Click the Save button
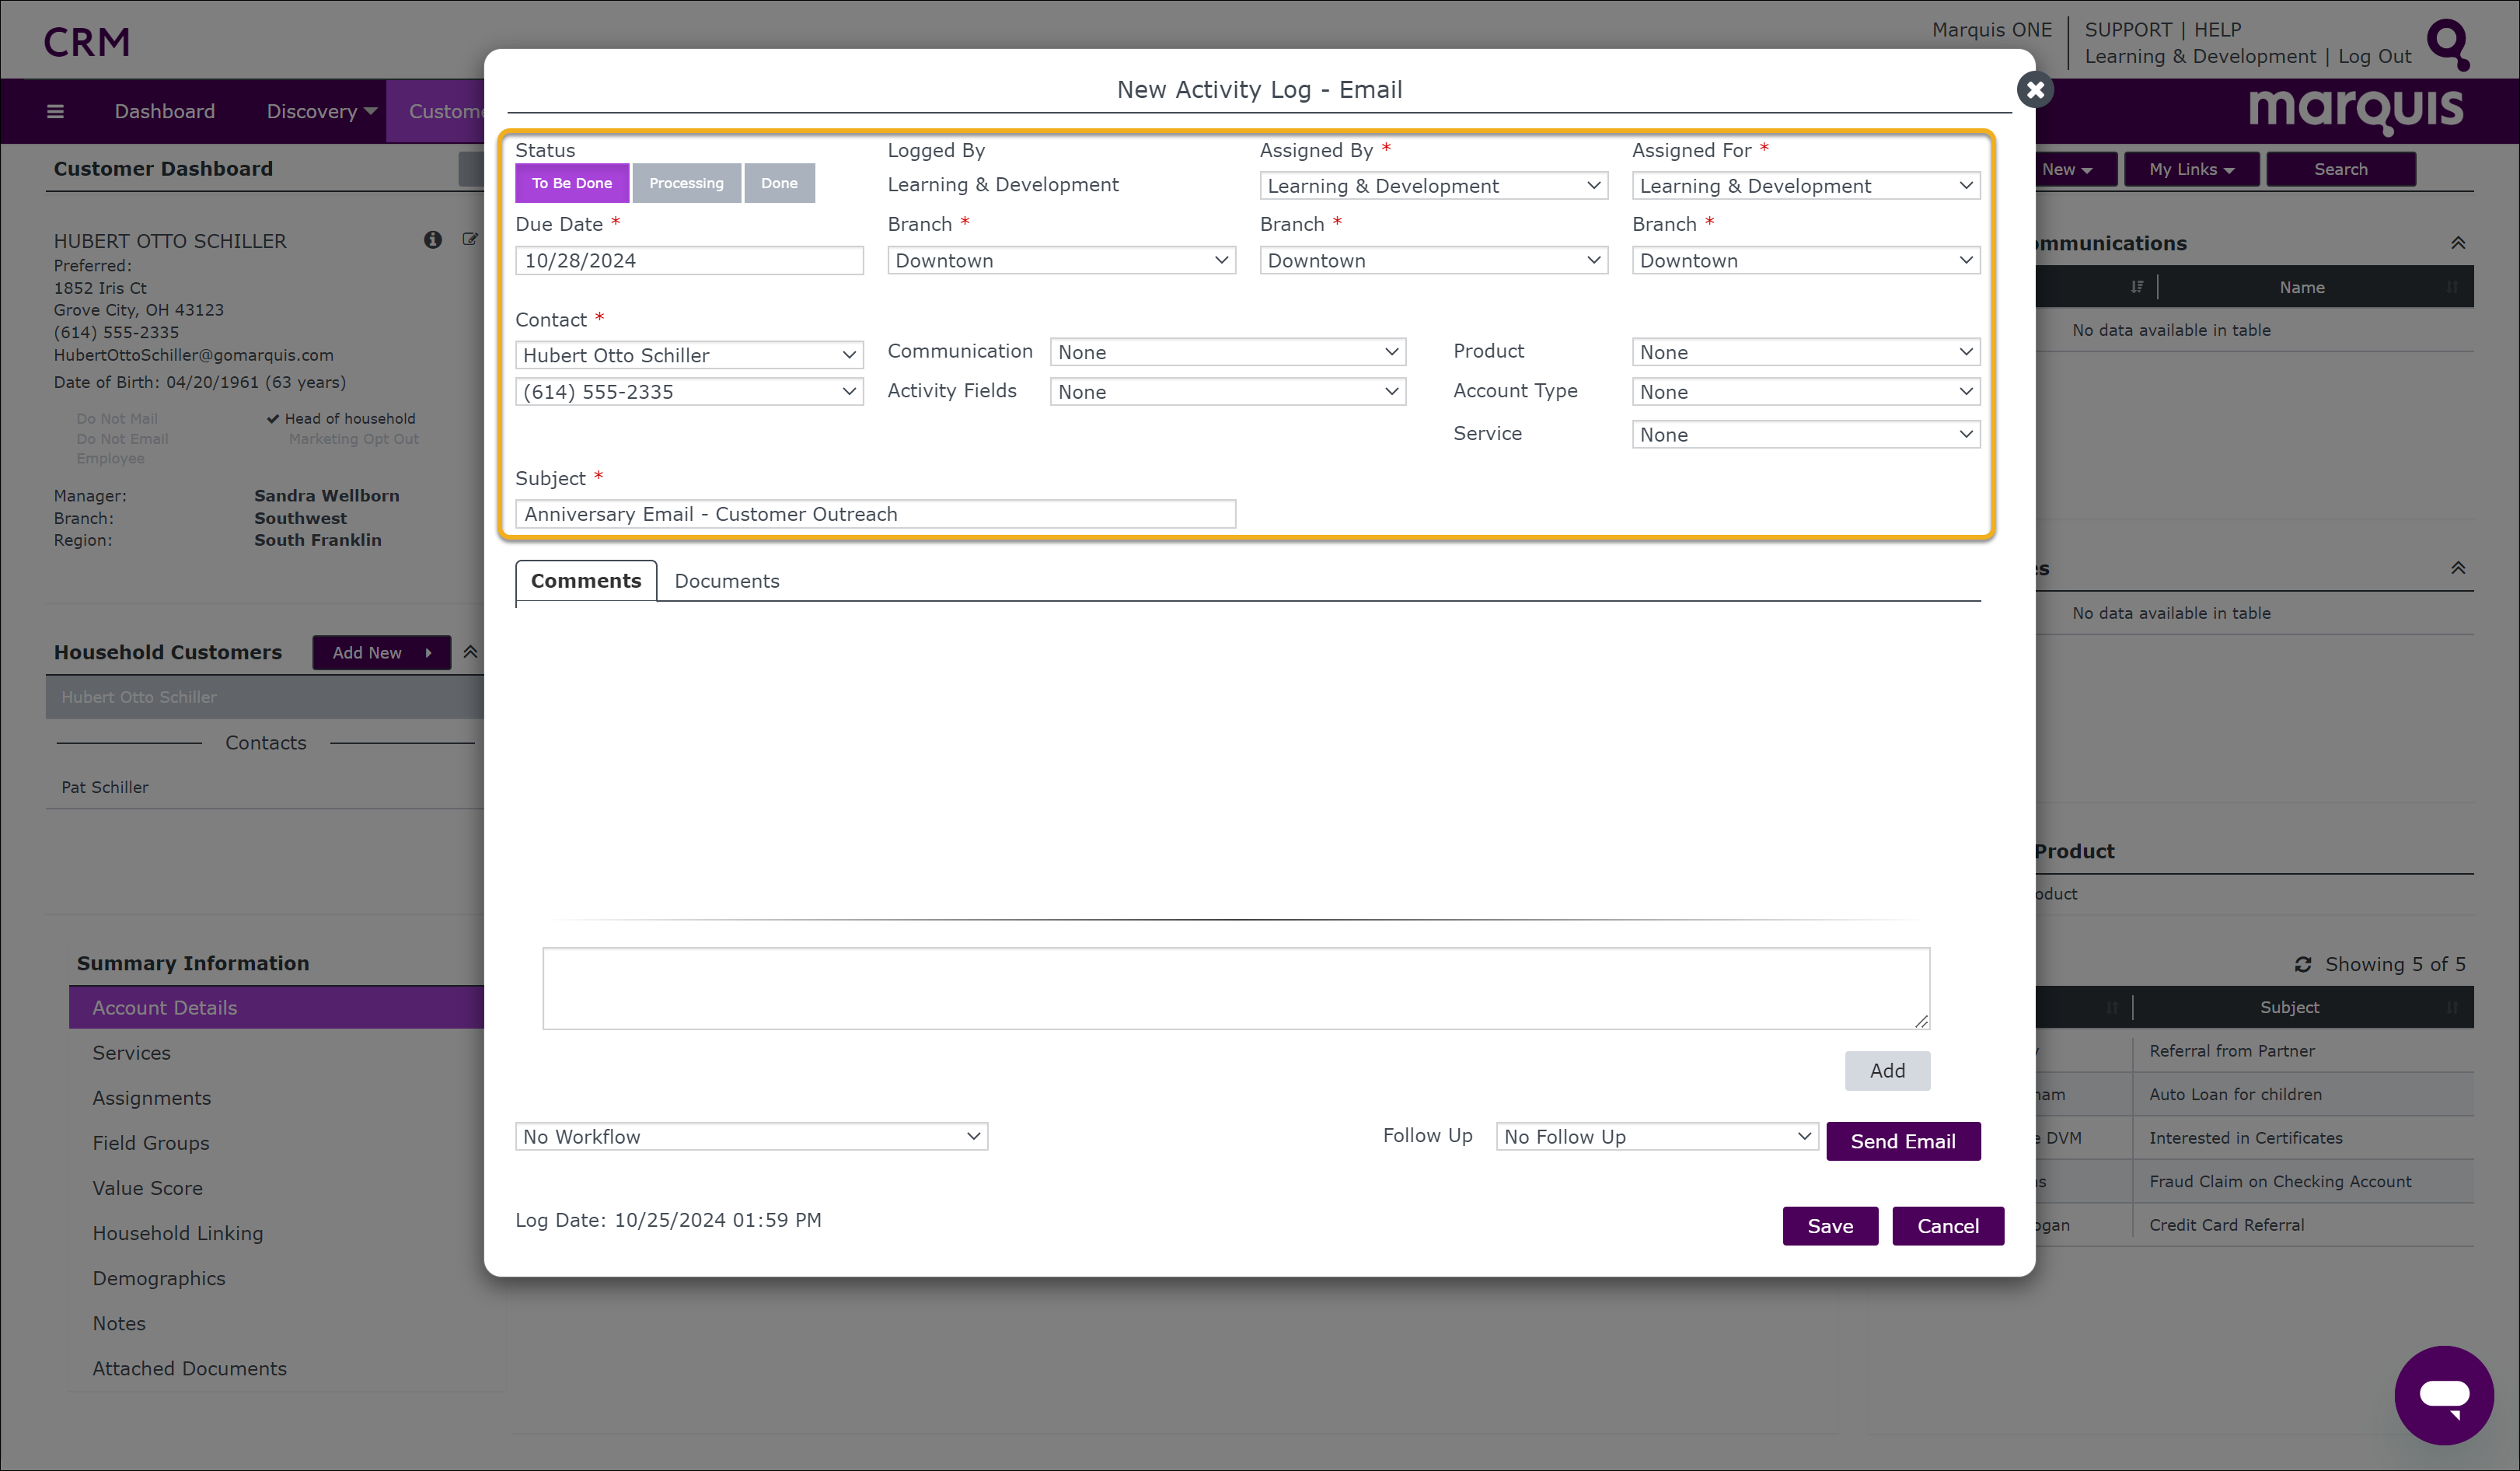This screenshot has height=1471, width=2520. pos(1829,1226)
